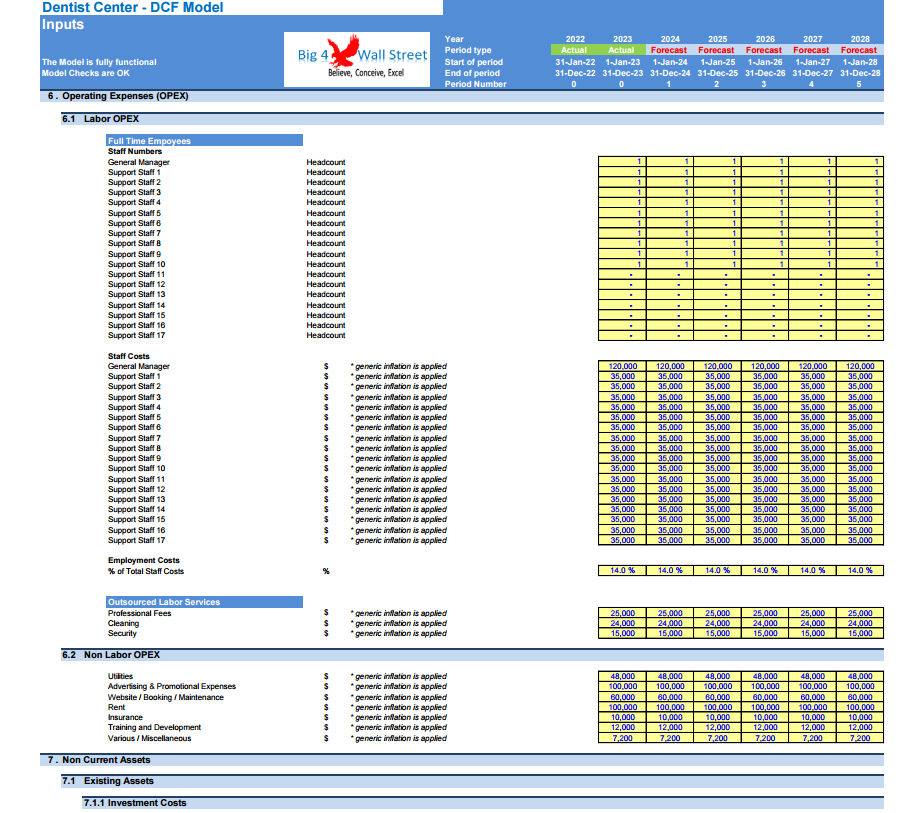Select Support Staff 17 cost 35,000 for 2023

(x=622, y=540)
